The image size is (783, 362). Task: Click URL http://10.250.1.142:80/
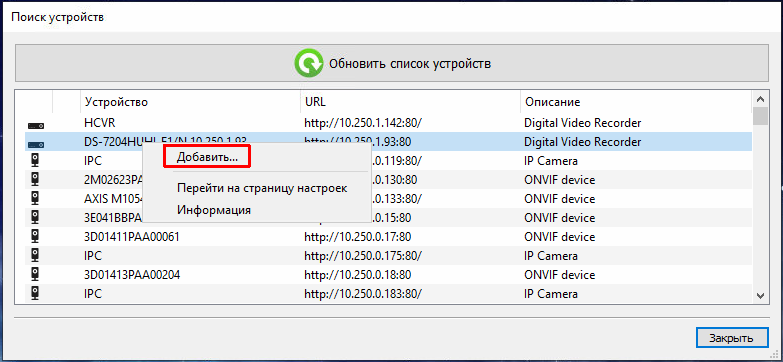363,123
